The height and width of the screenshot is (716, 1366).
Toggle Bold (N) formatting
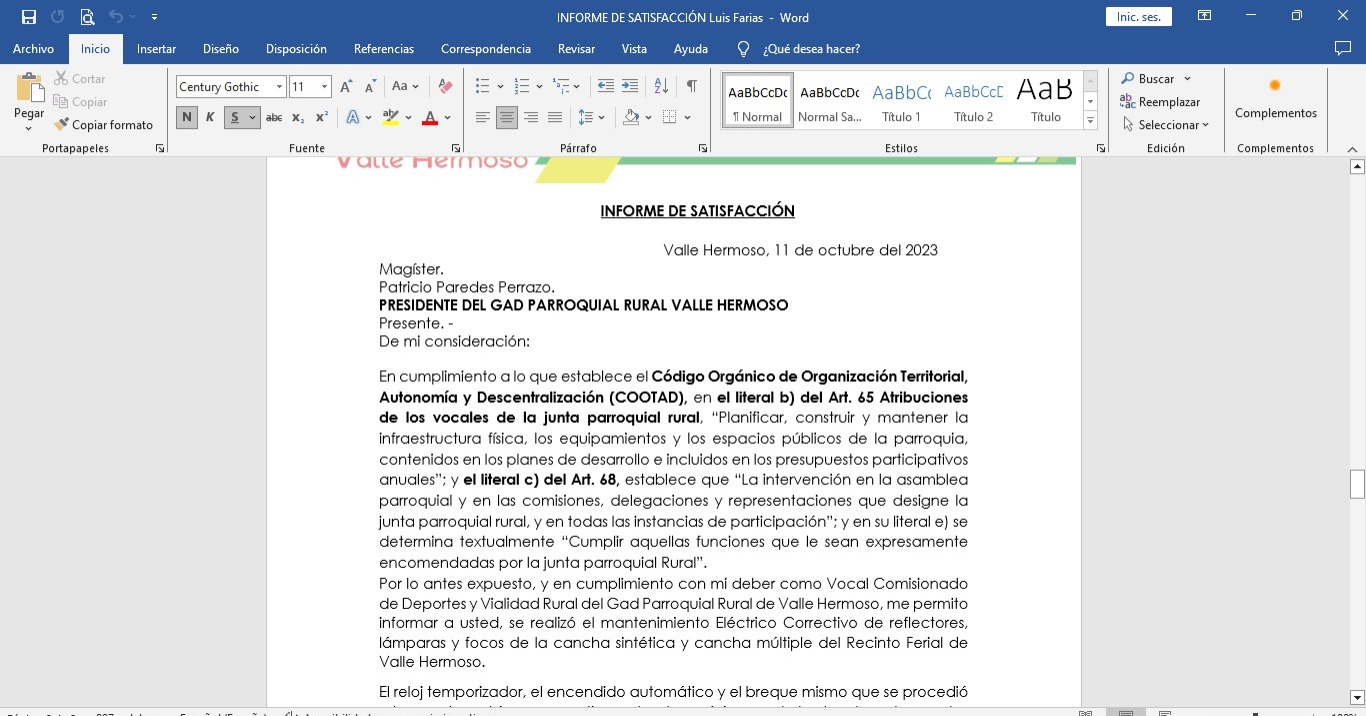pos(186,118)
